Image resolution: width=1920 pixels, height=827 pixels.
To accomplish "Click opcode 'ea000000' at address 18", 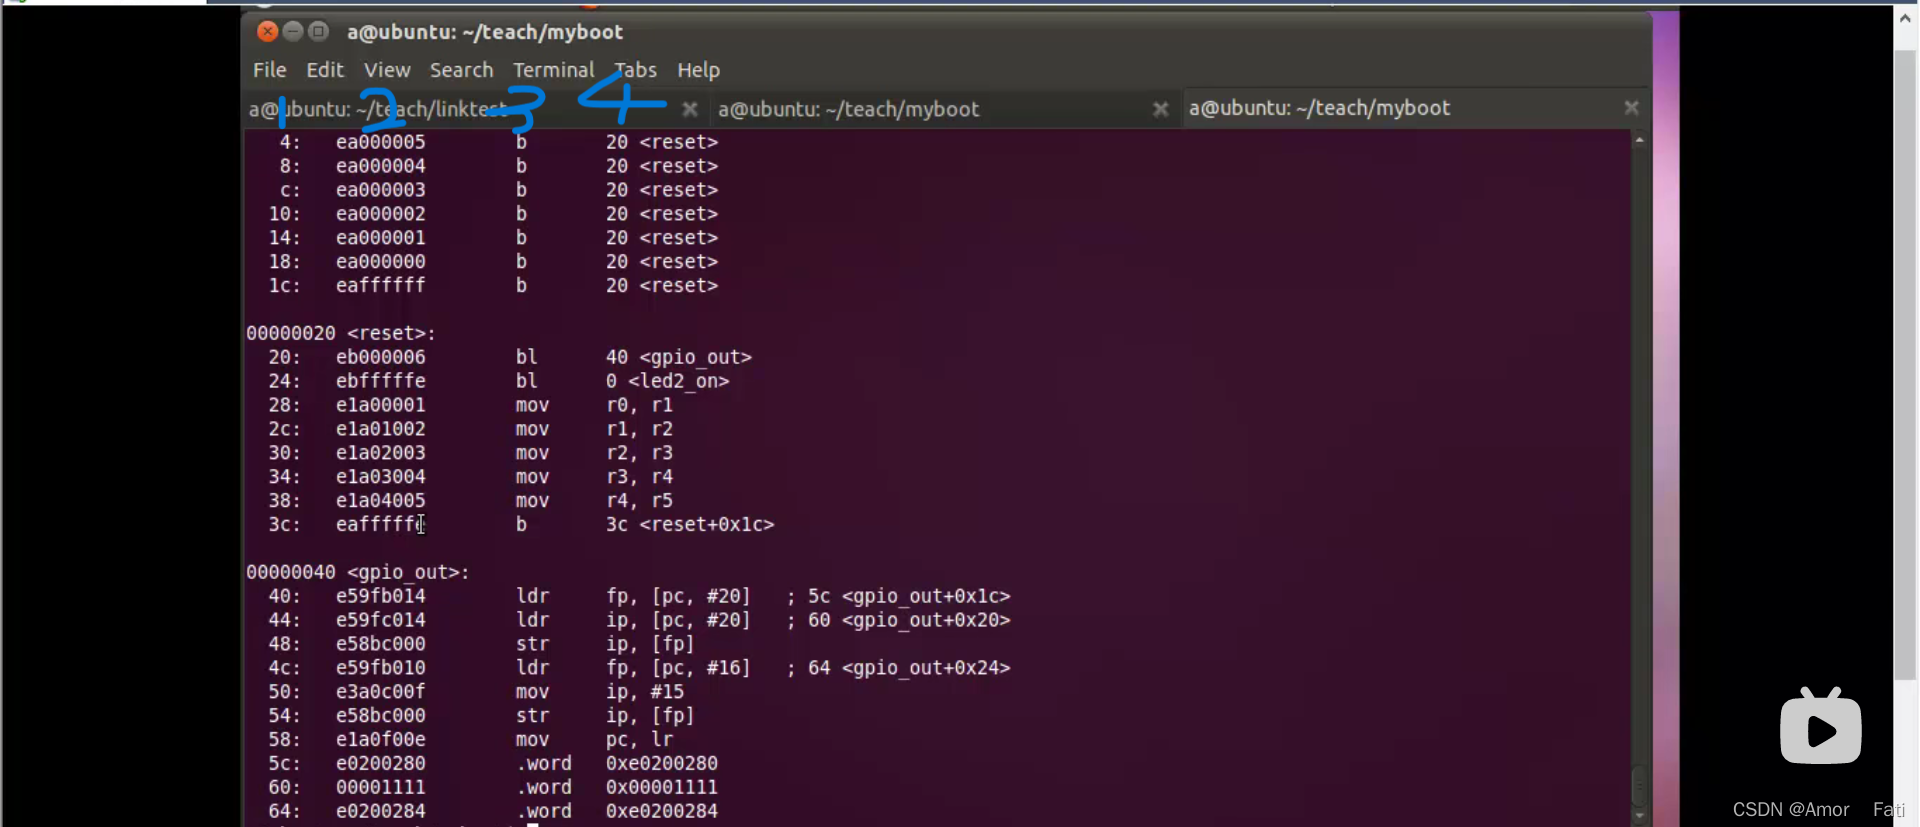I will tap(380, 262).
